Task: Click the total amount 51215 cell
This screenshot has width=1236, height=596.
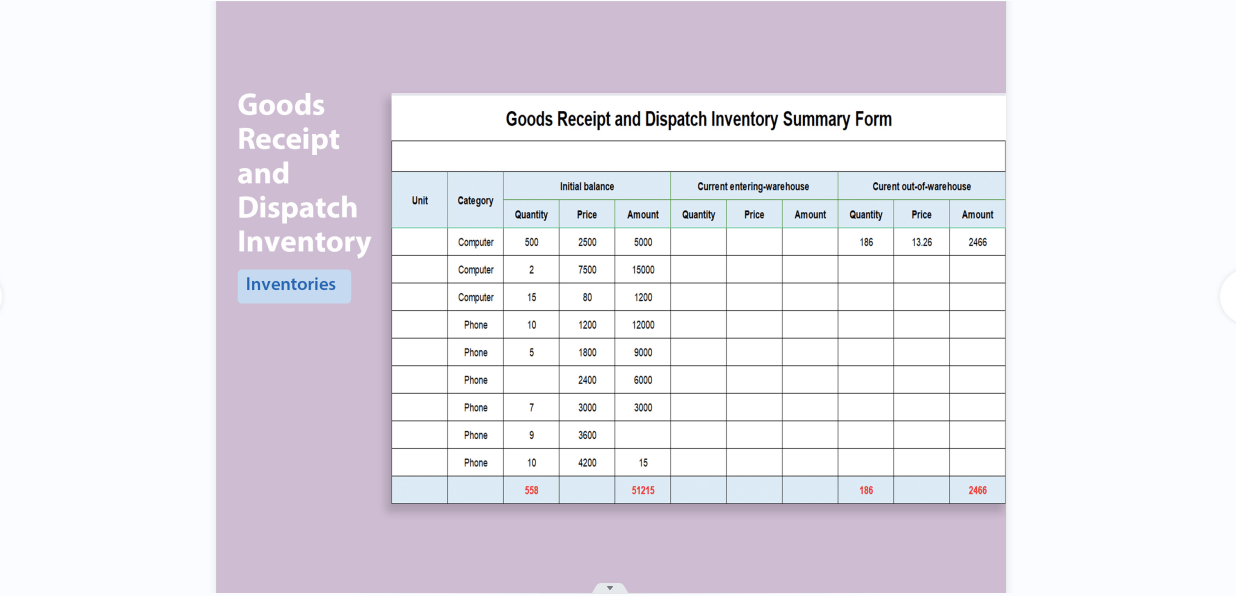Action: tap(642, 490)
